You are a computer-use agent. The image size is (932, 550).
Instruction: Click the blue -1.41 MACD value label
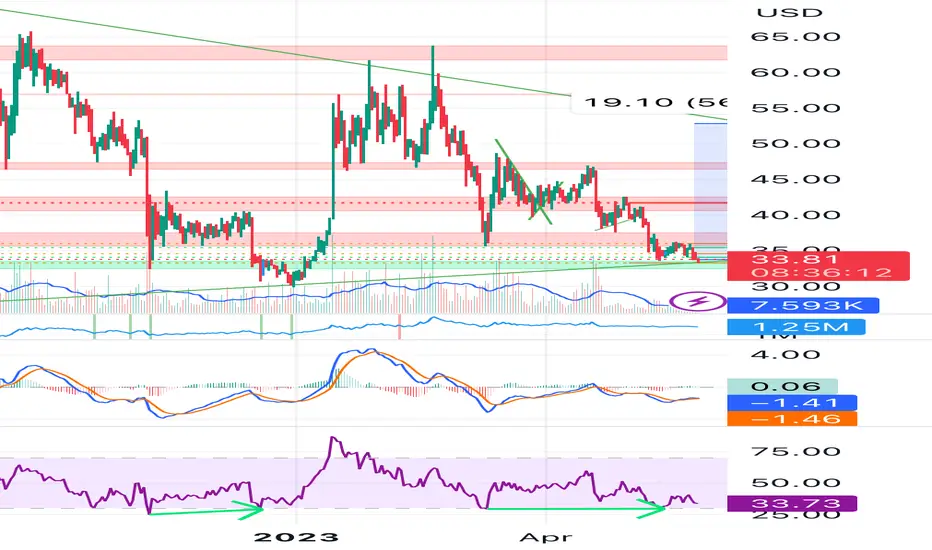(792, 403)
